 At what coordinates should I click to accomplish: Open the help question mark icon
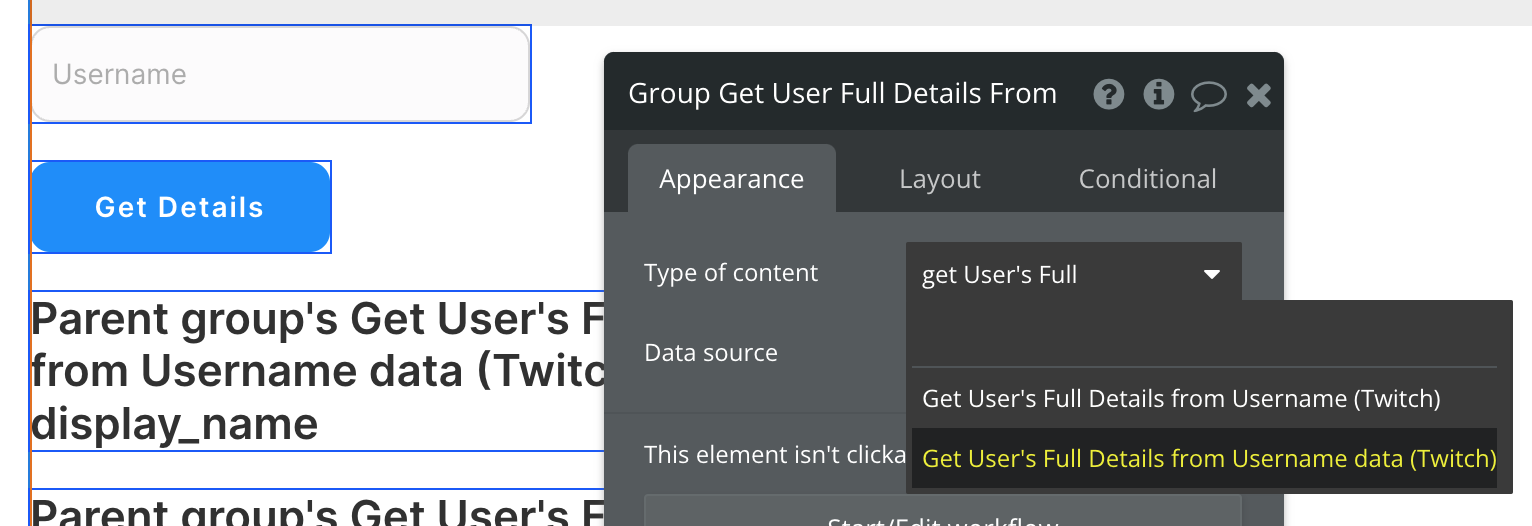click(1109, 94)
